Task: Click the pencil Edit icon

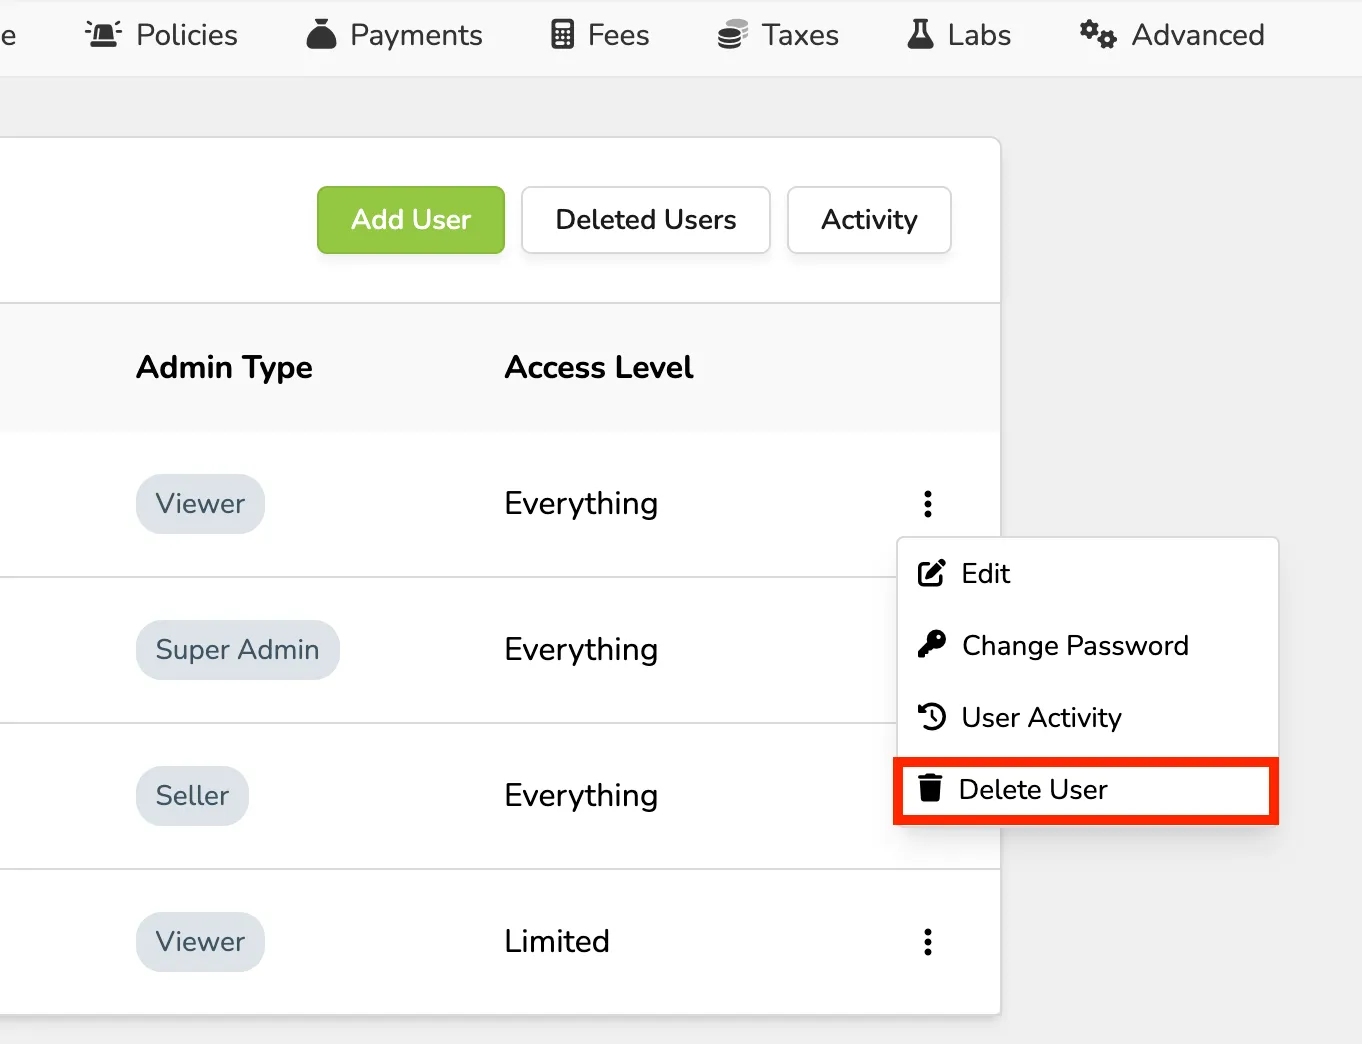Action: (x=931, y=573)
